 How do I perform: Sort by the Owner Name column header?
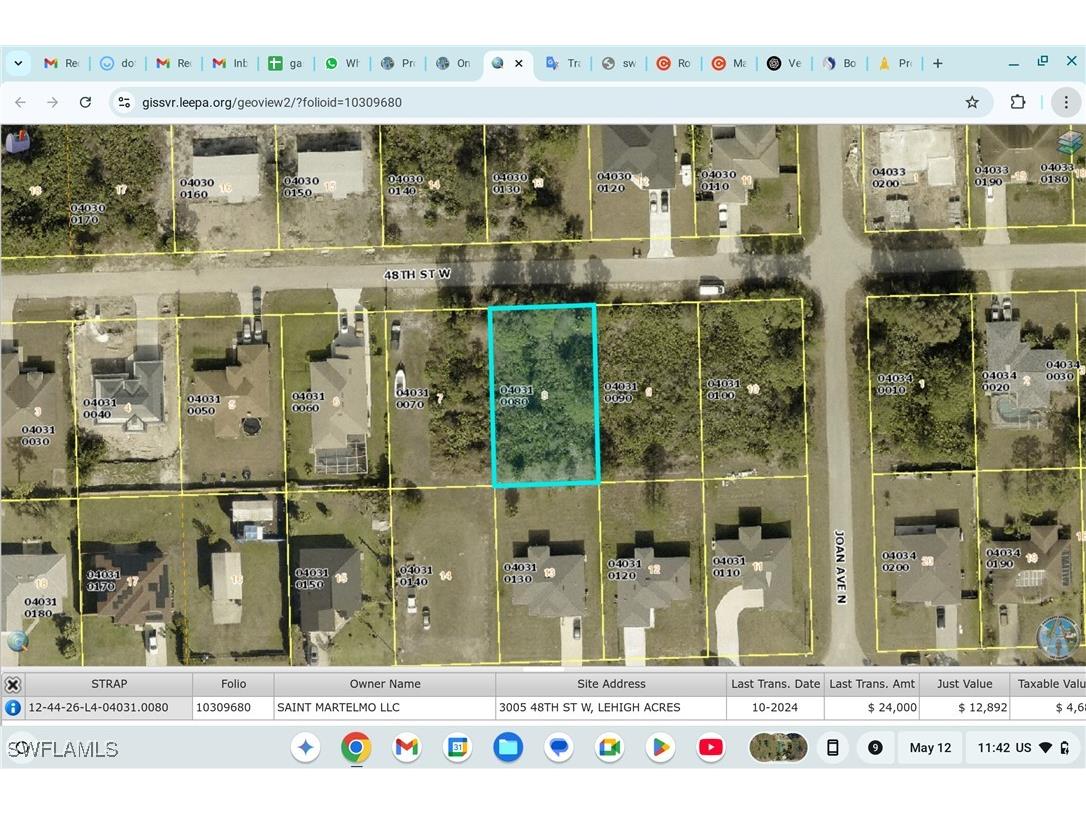pyautogui.click(x=385, y=684)
